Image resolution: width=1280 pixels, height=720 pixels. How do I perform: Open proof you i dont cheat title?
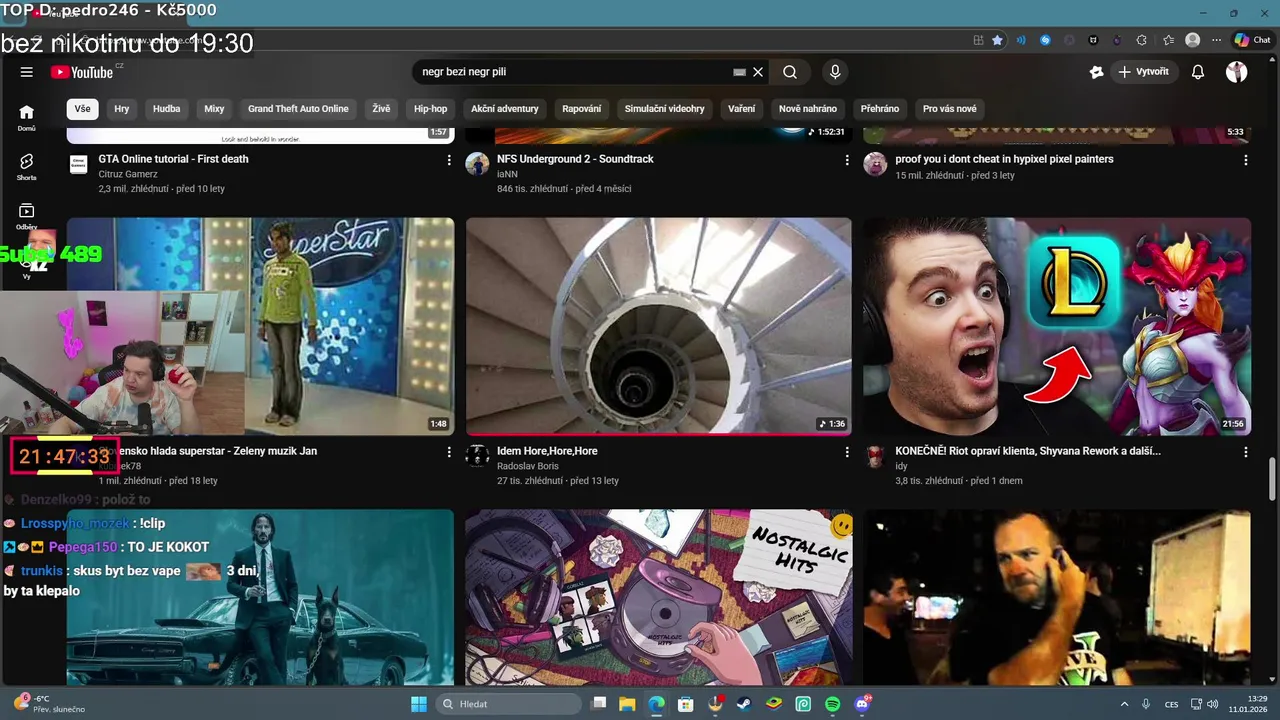coord(1004,159)
